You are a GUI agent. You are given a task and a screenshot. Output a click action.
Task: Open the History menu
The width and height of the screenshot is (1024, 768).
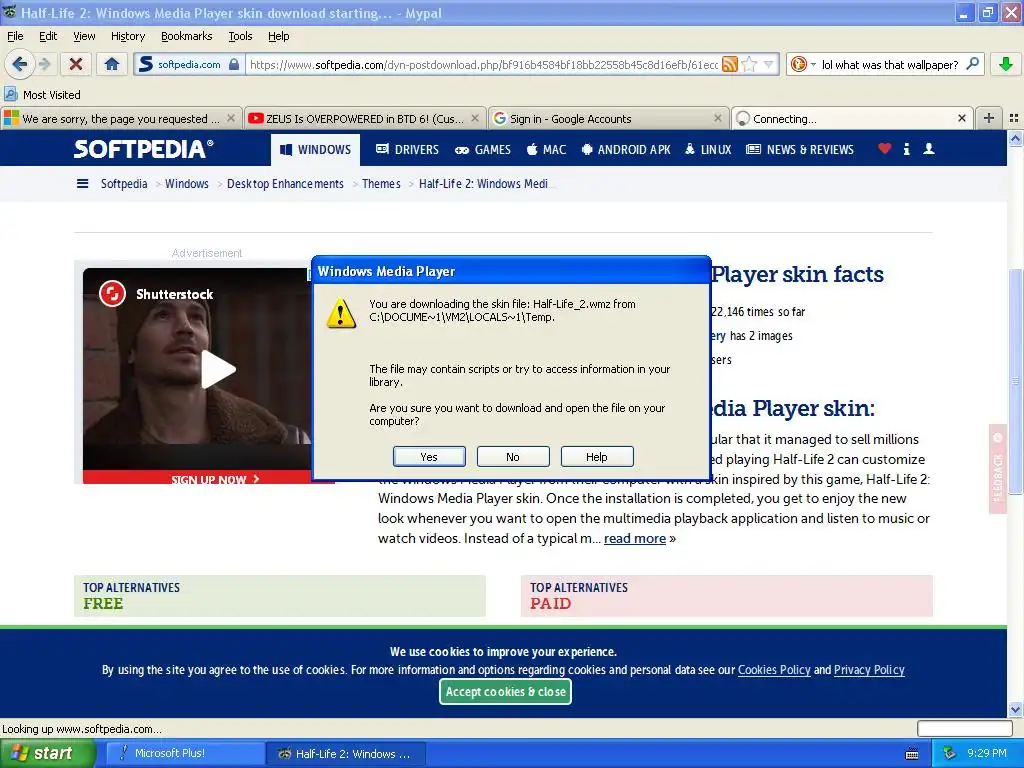coord(127,36)
